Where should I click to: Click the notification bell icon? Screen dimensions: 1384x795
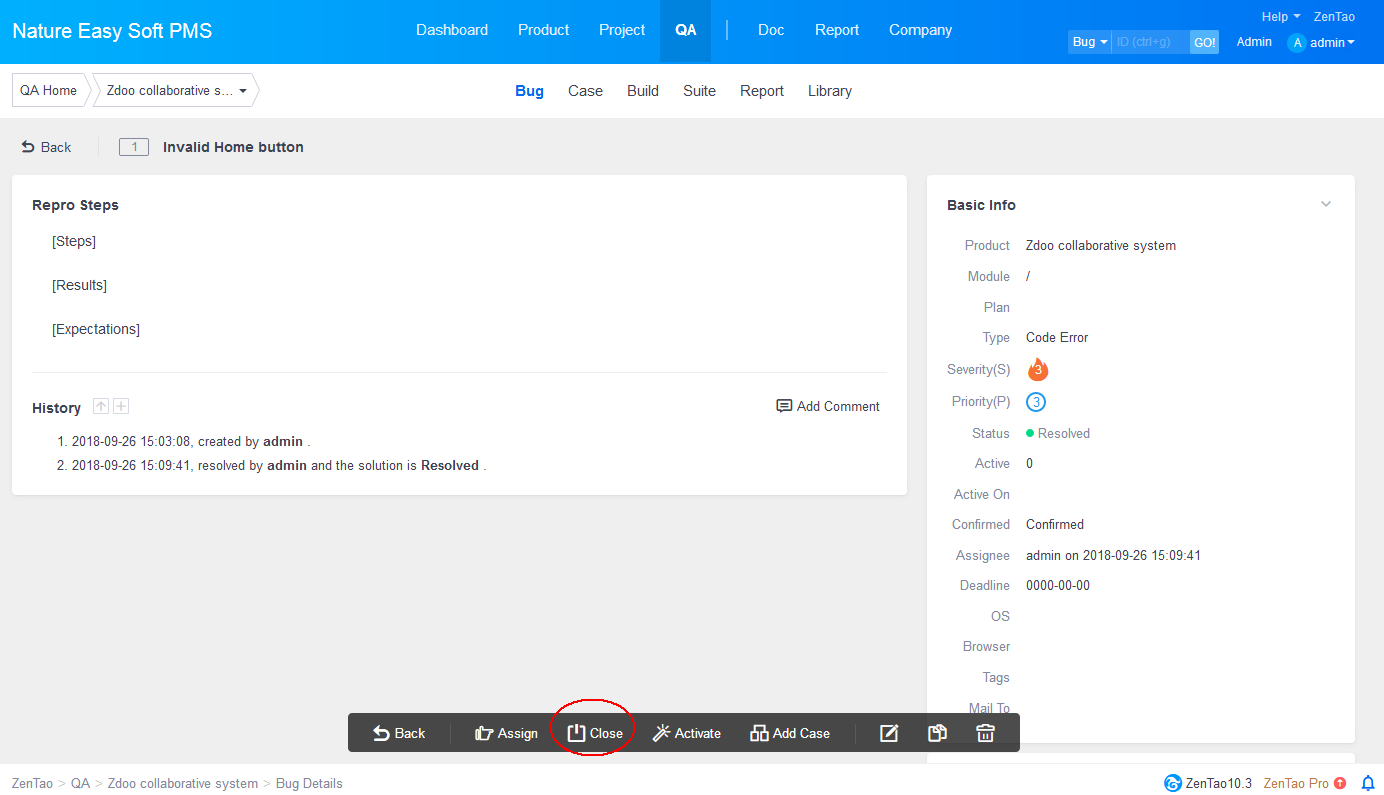[x=1368, y=783]
